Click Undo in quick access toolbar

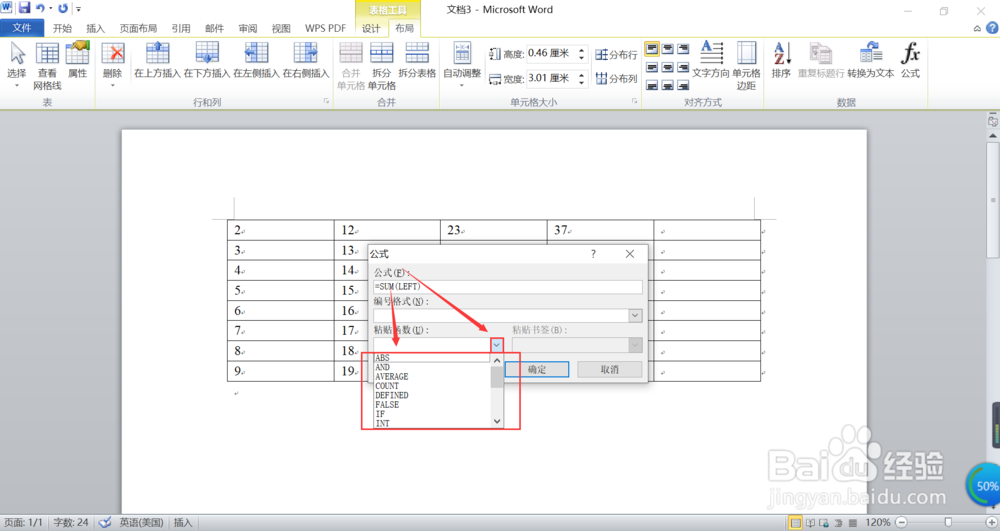(40, 8)
